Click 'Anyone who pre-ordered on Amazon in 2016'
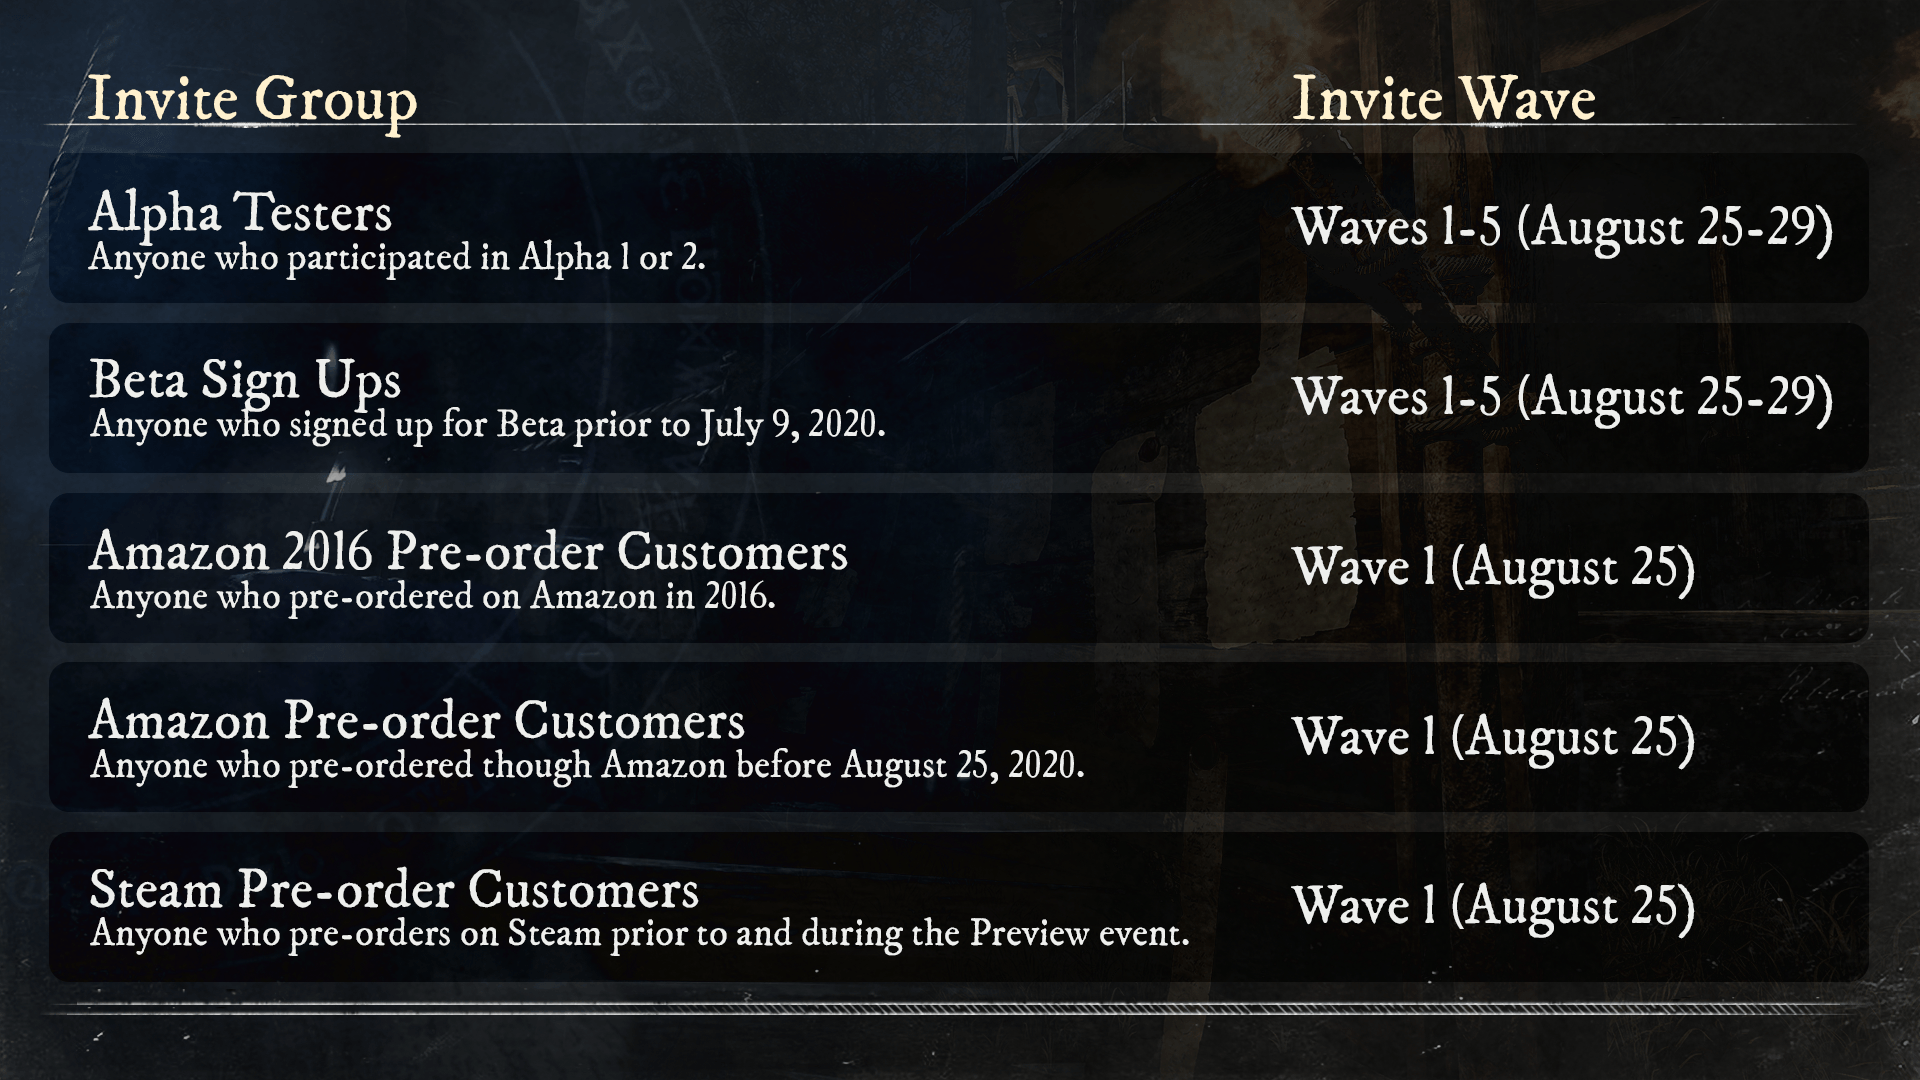Screen dimensions: 1920x1080 (x=432, y=597)
